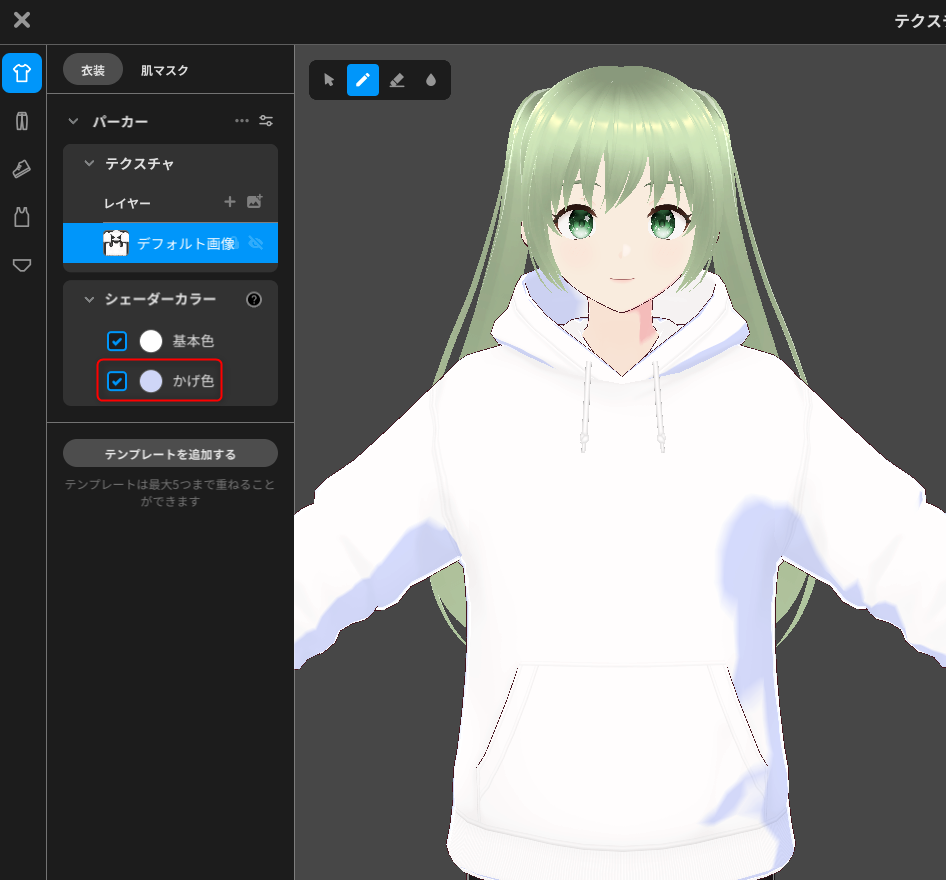The image size is (946, 880).
Task: Collapse the シェーダーカラー section
Action: tap(88, 298)
